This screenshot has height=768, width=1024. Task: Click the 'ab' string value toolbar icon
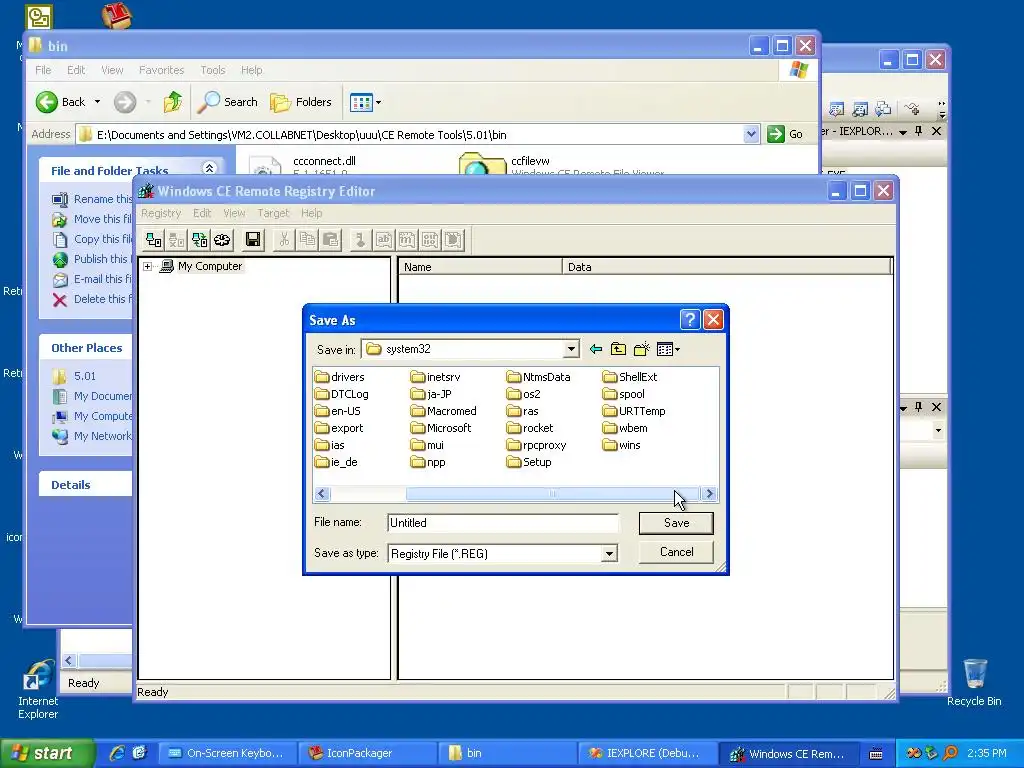(x=383, y=240)
